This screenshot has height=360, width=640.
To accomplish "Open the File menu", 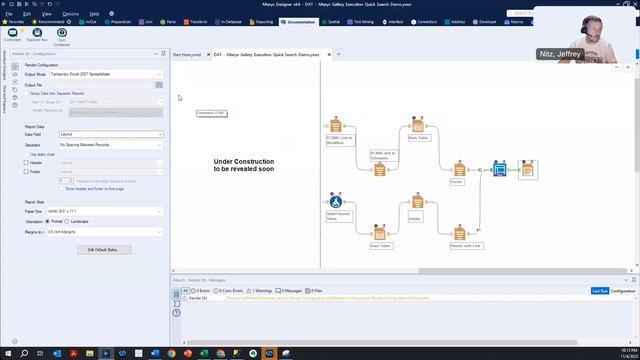I will pyautogui.click(x=9, y=14).
